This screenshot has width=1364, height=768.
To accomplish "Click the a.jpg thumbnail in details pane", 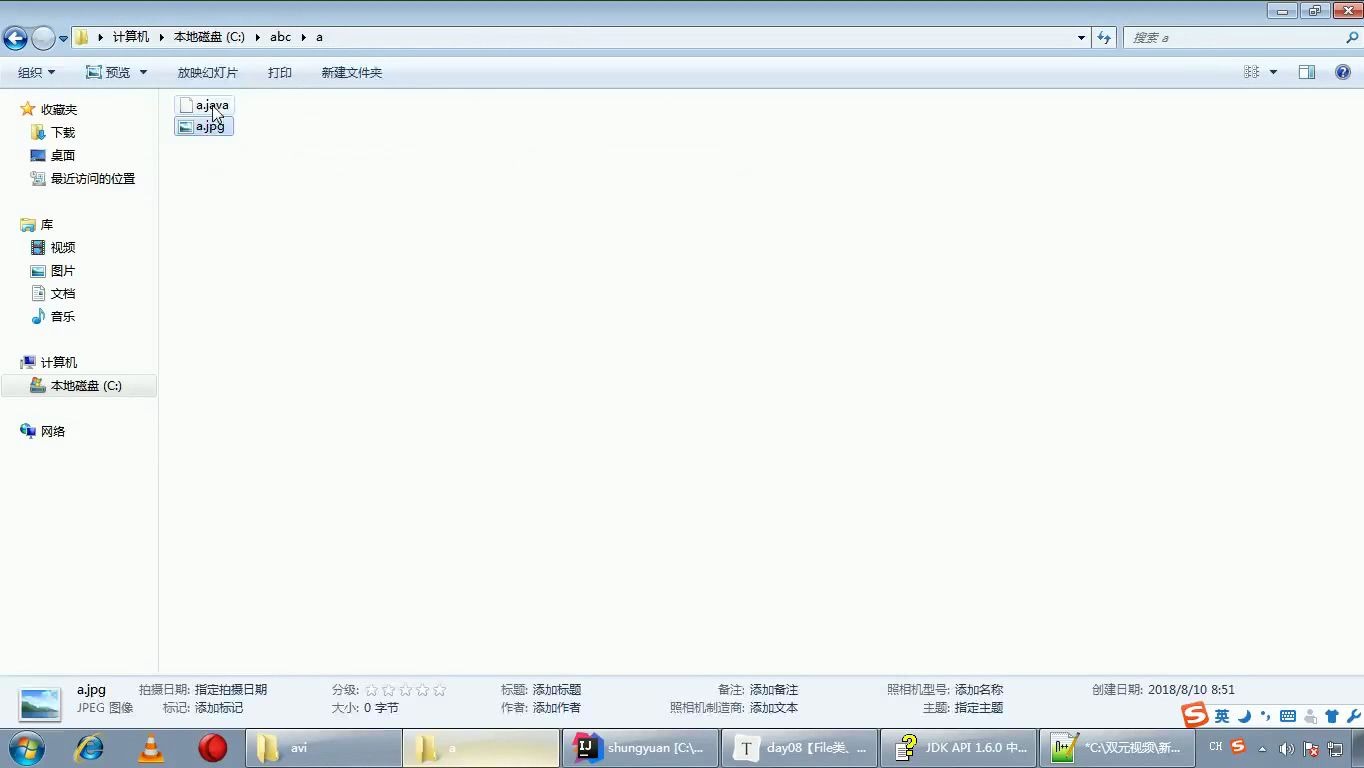I will coord(40,704).
